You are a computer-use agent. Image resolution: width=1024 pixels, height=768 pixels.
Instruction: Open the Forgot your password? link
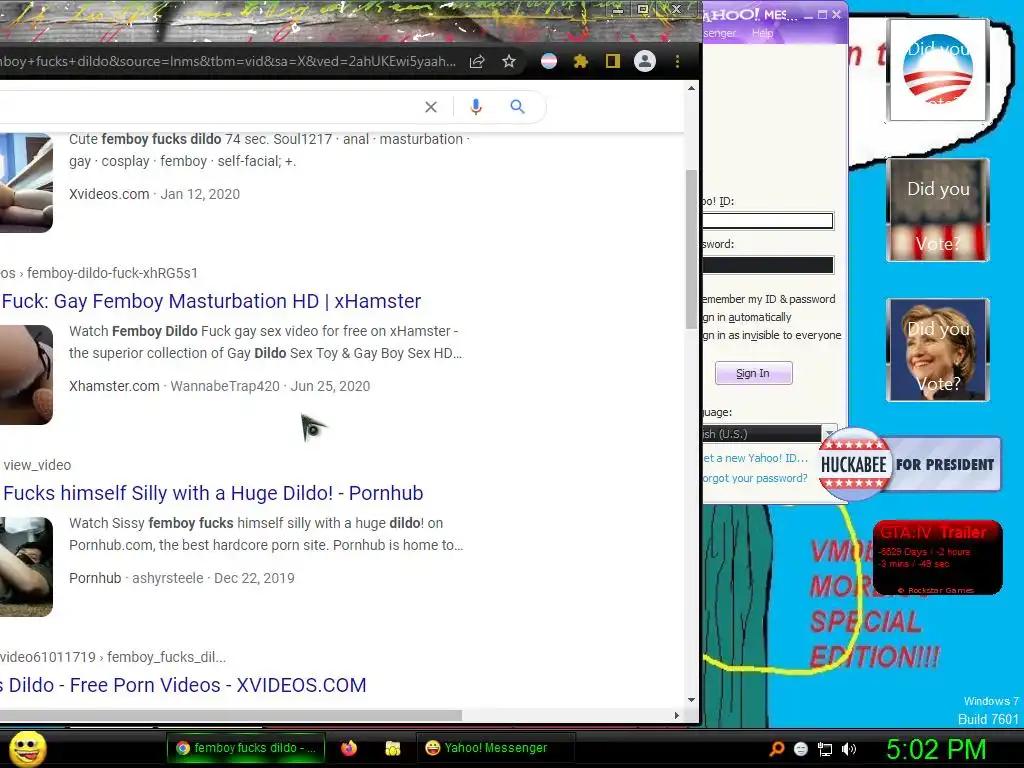point(755,478)
